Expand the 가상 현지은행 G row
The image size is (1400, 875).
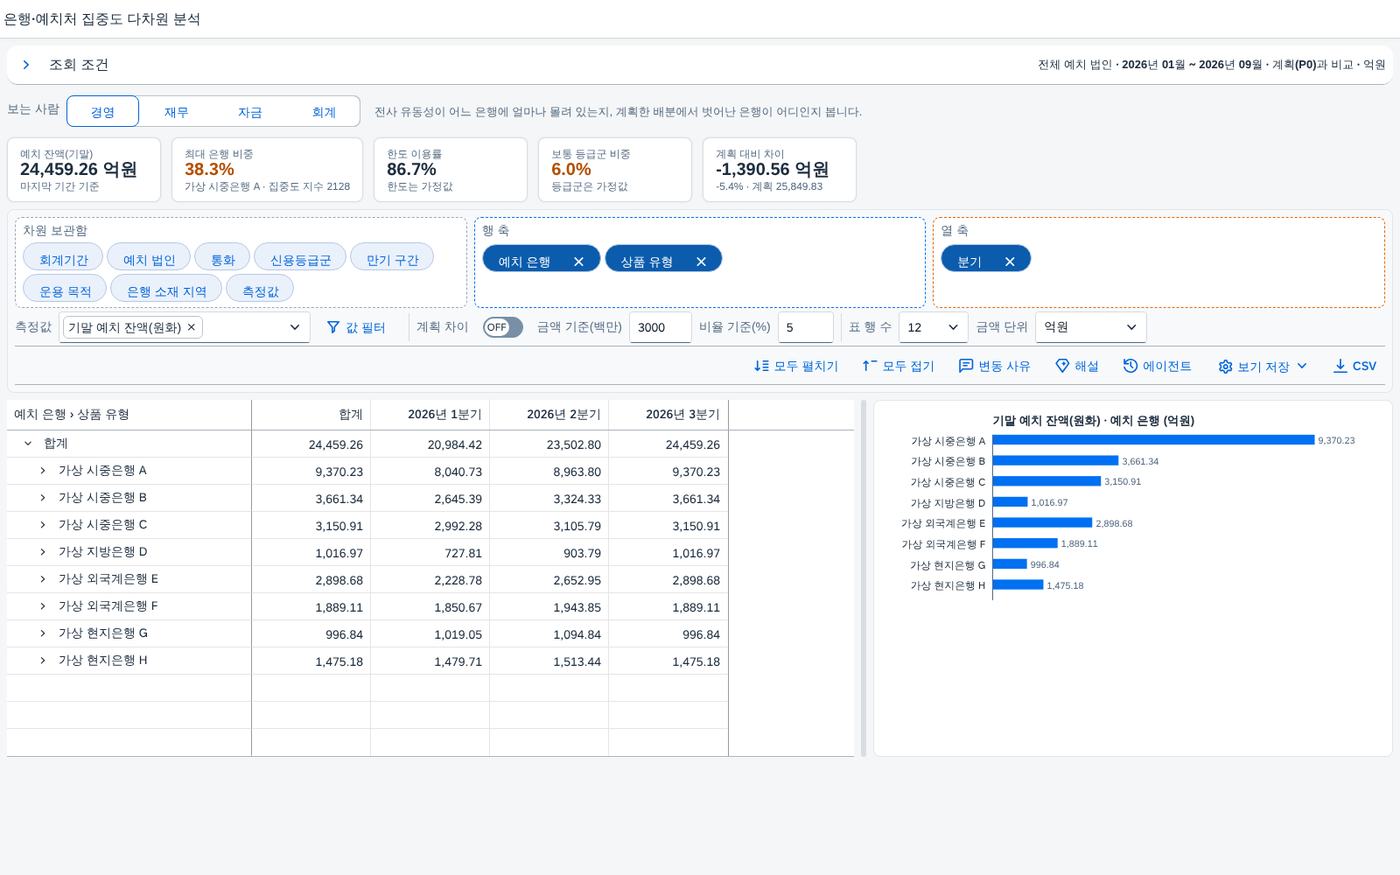coord(43,632)
